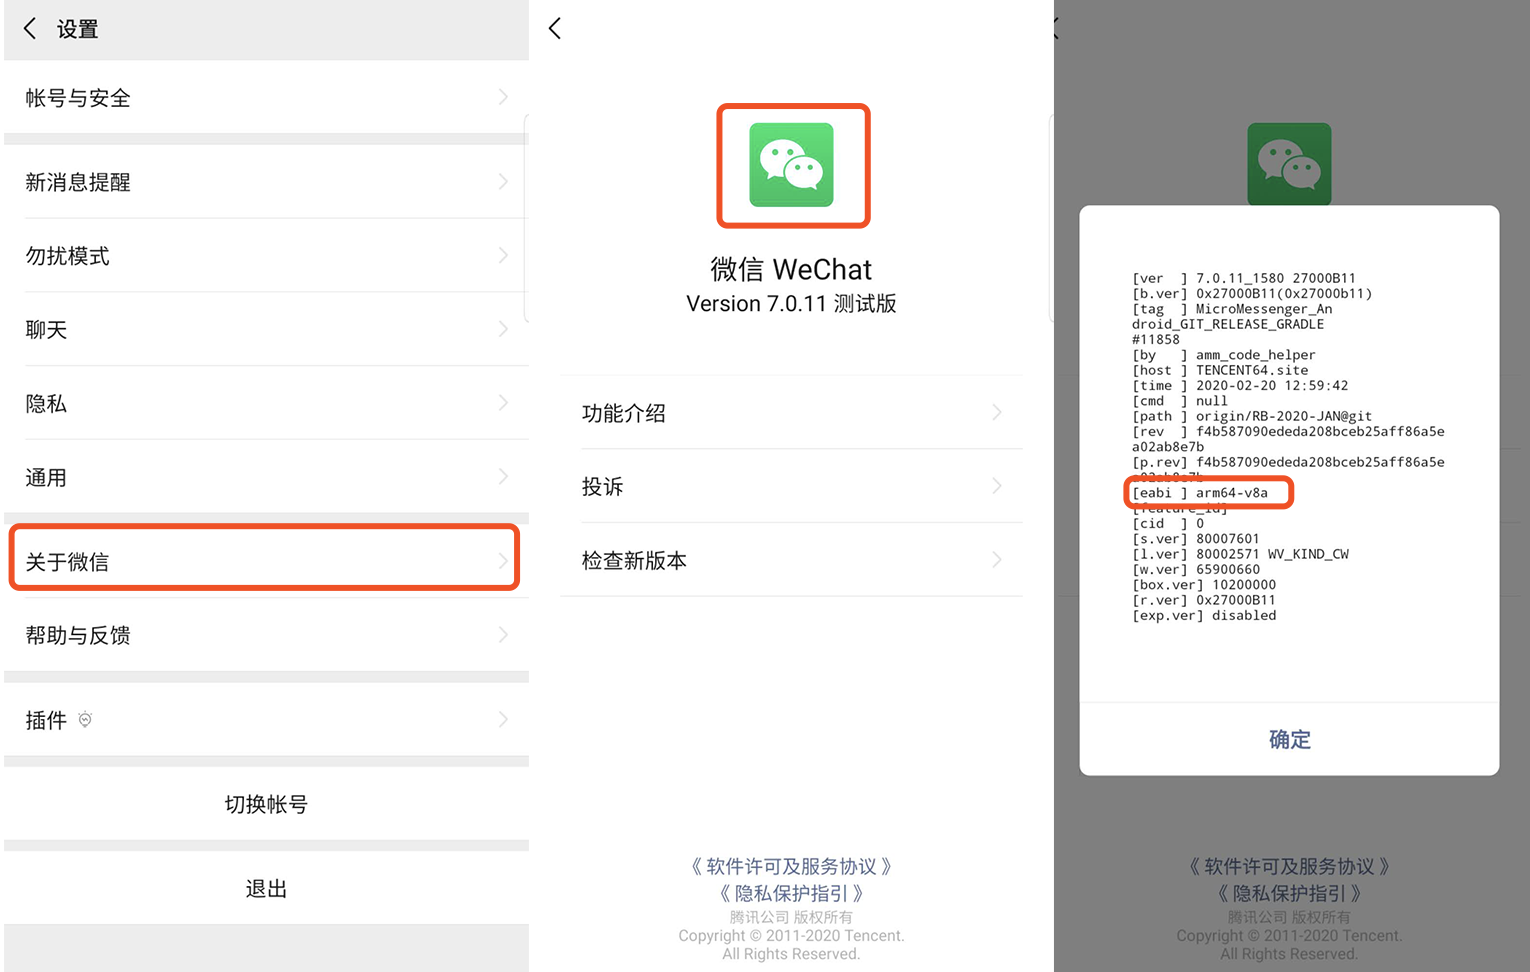
Task: Click the Version 7.0.11 测试版 text
Action: pos(791,303)
